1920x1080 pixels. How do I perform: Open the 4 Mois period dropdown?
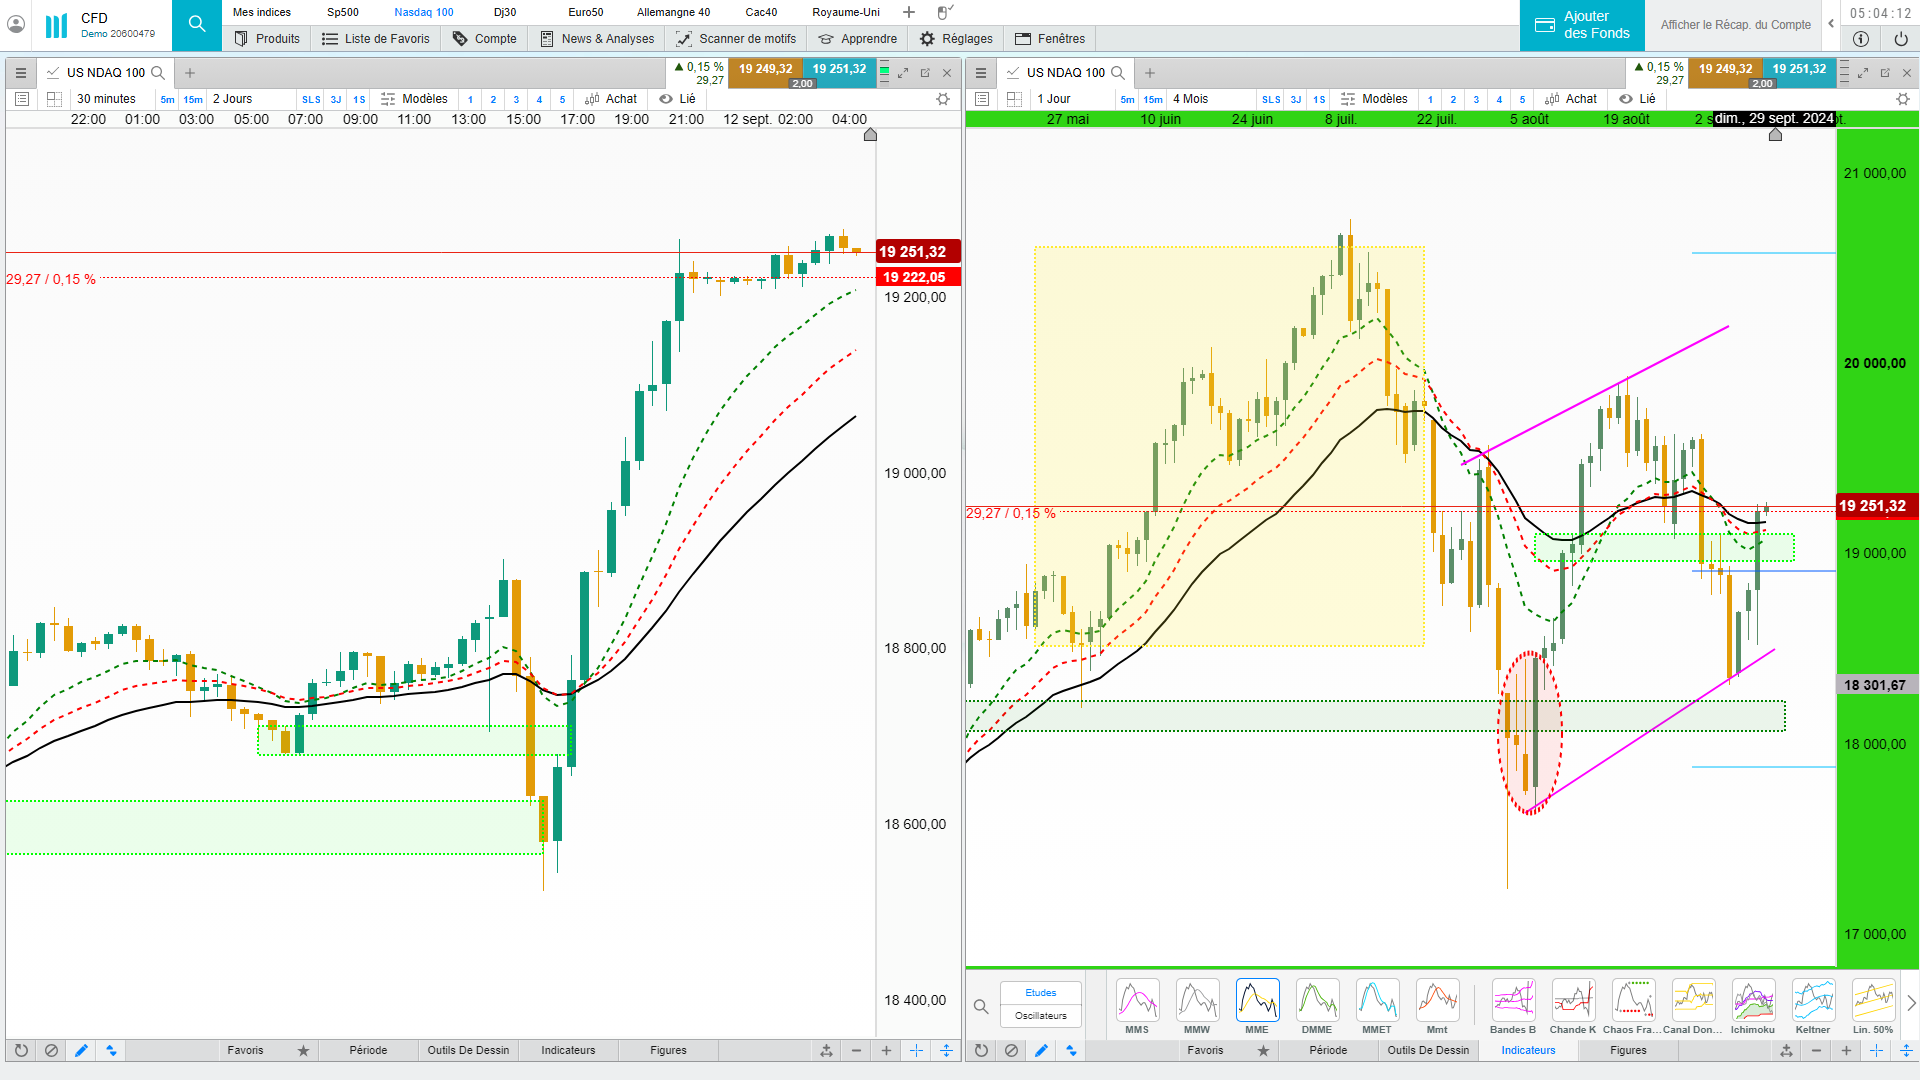1190,99
